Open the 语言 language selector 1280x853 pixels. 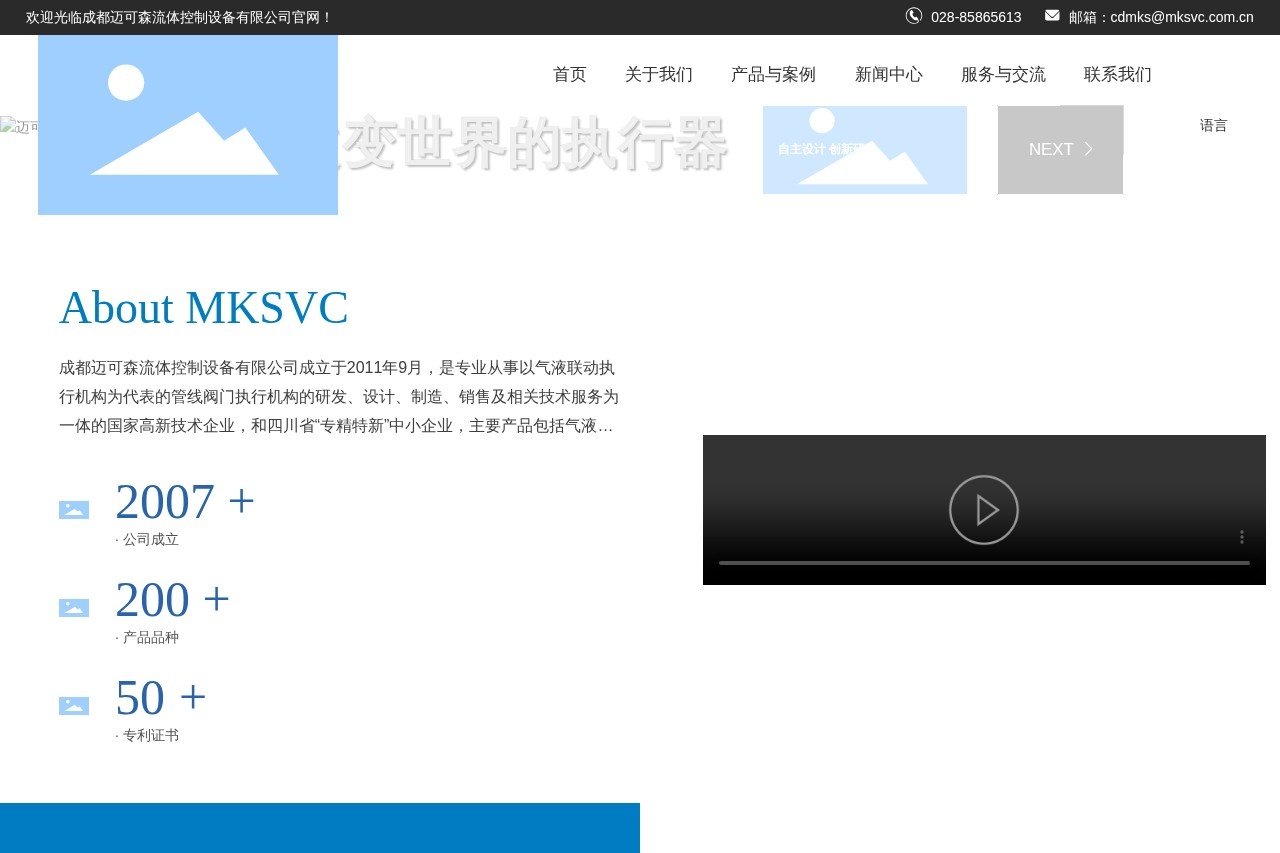(x=1213, y=125)
